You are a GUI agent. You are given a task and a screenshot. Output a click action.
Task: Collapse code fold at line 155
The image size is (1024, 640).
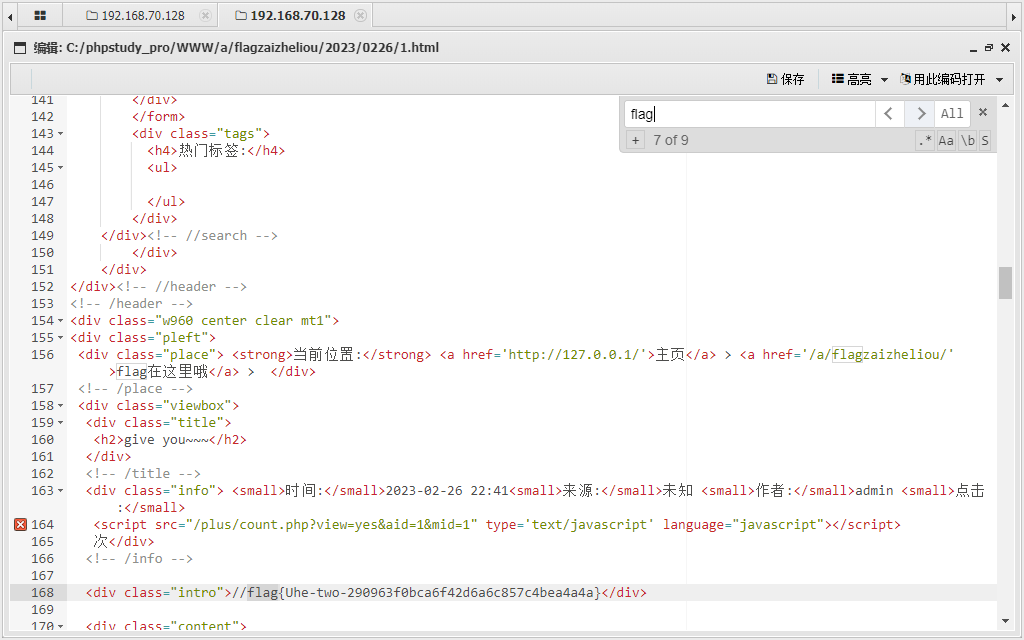61,338
